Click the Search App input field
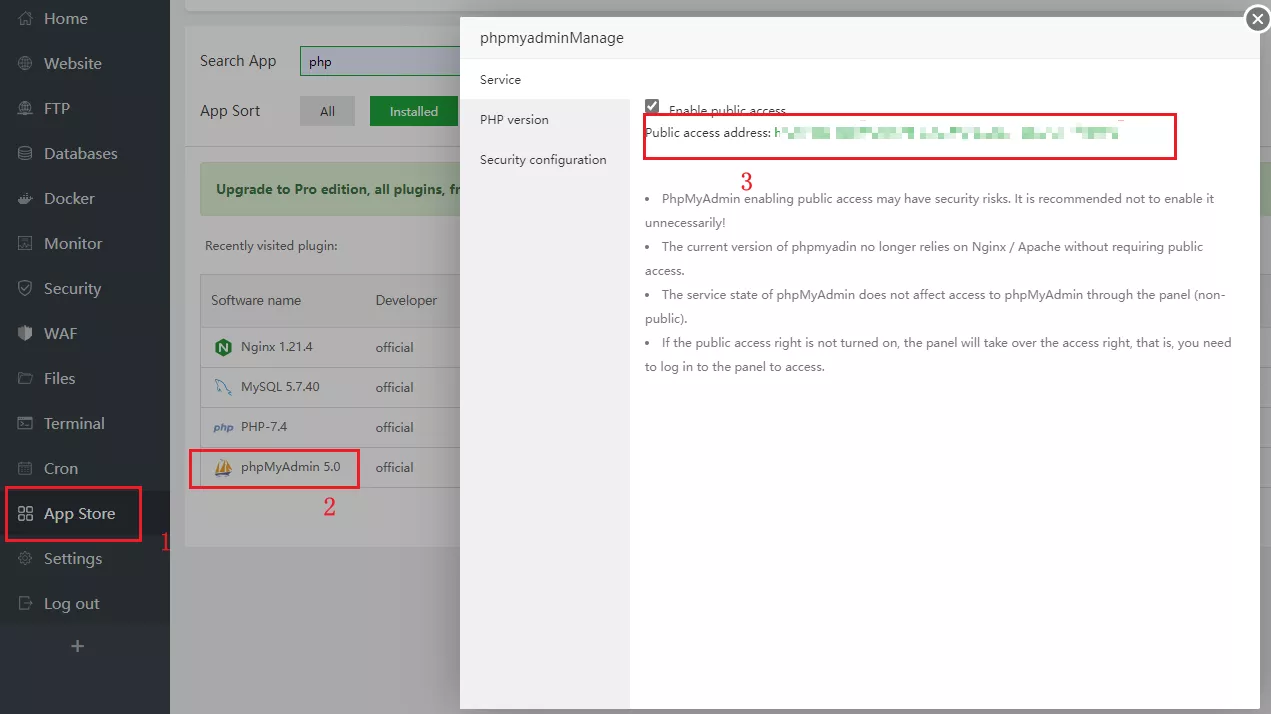 tap(380, 61)
